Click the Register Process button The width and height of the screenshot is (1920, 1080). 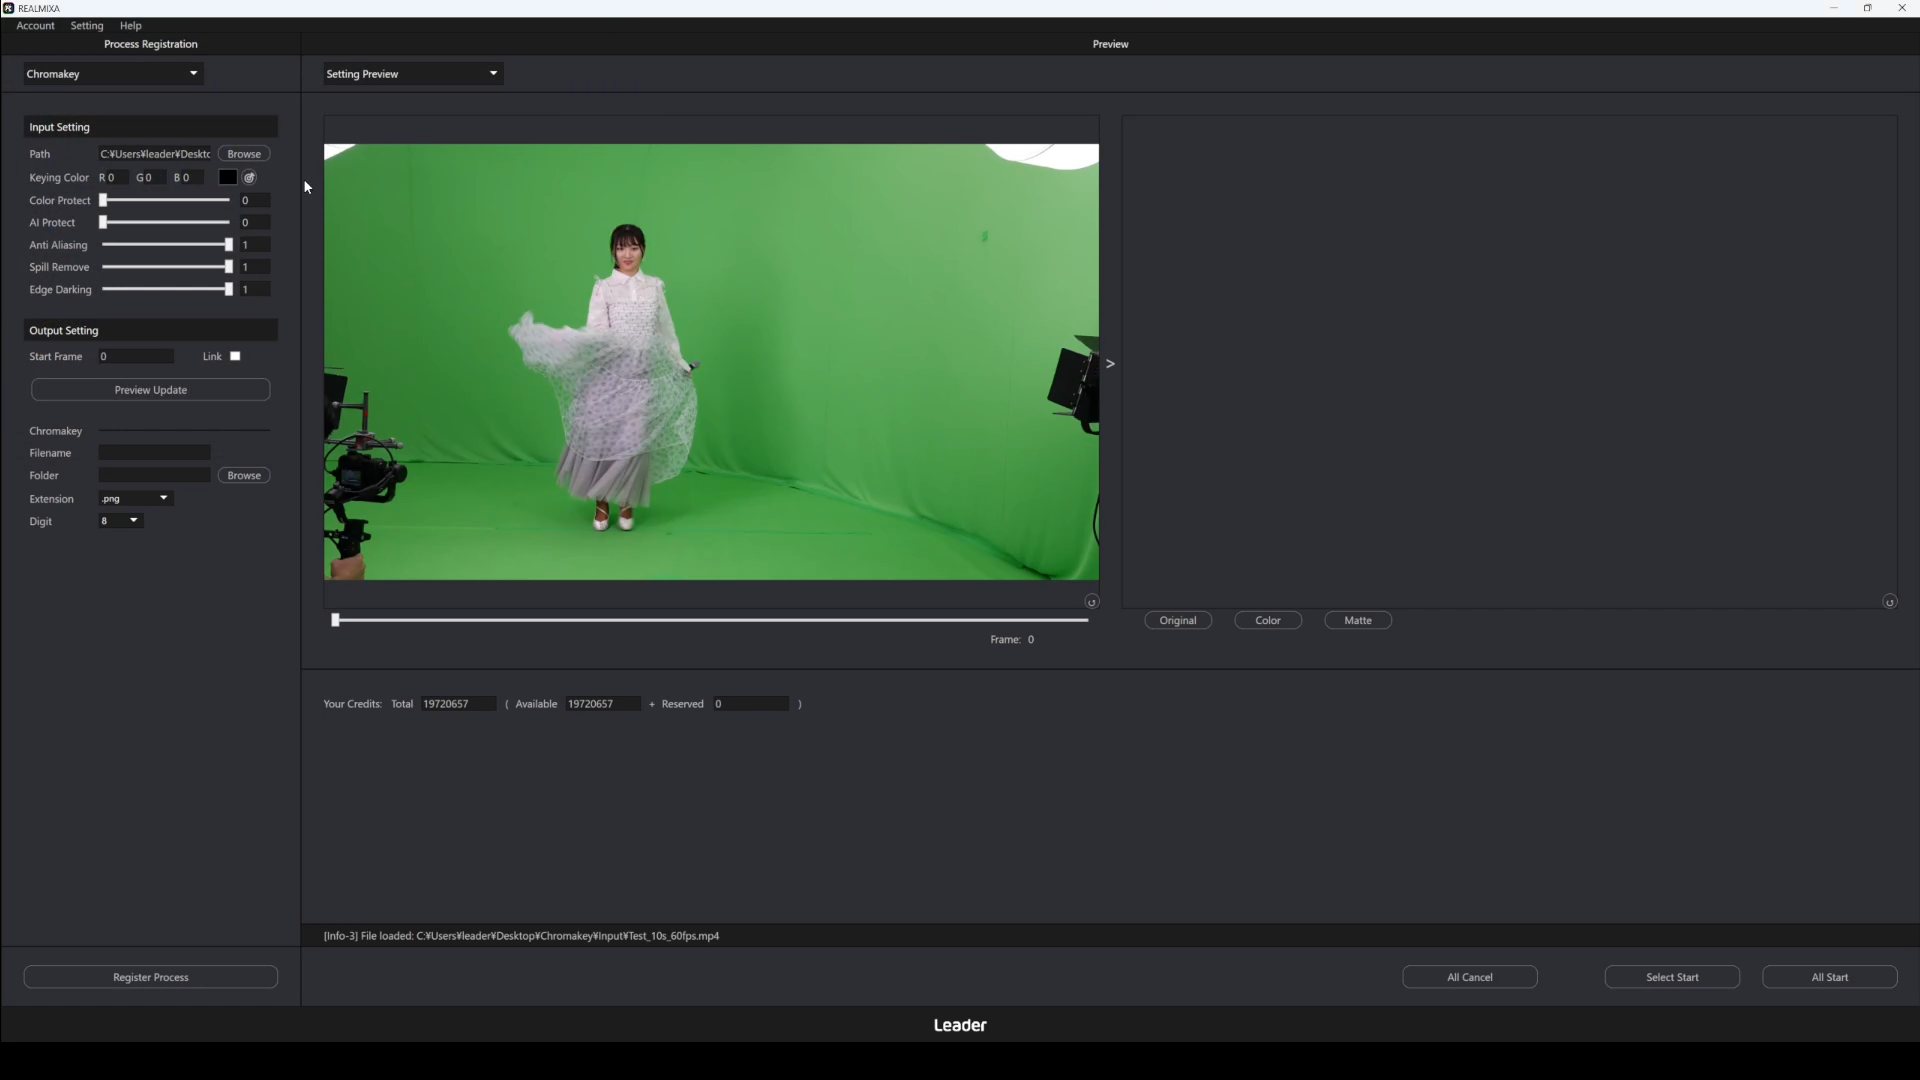pyautogui.click(x=151, y=977)
